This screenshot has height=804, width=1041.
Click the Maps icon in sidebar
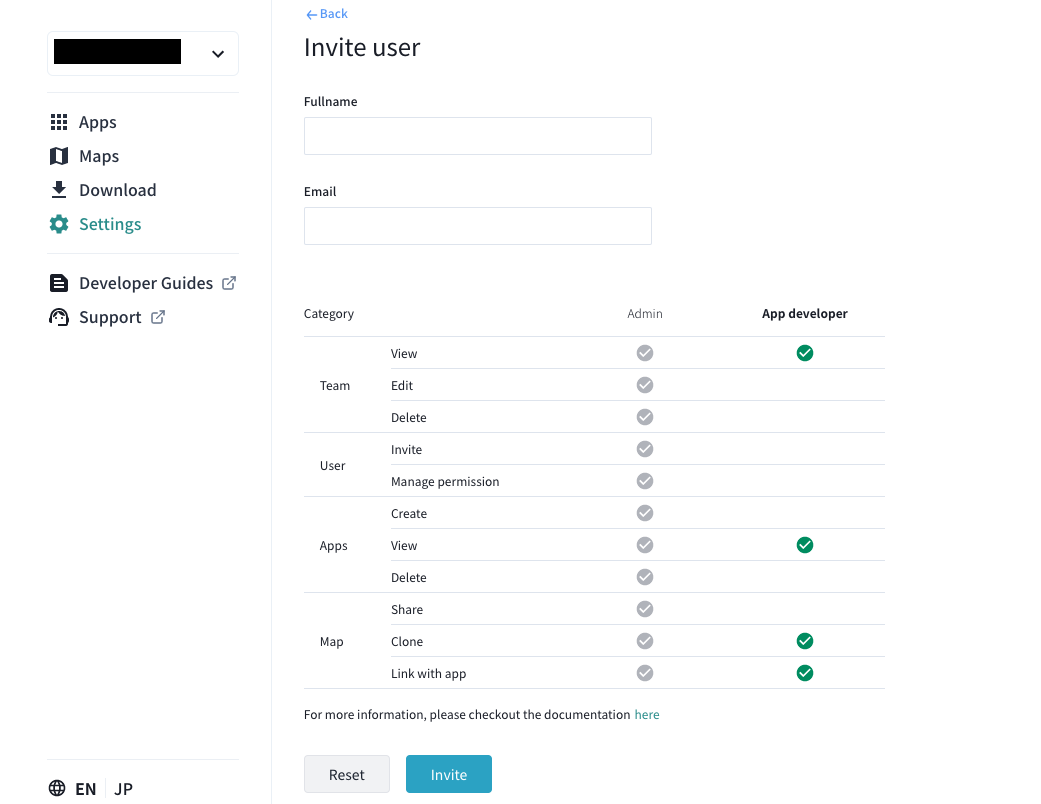[x=59, y=156]
